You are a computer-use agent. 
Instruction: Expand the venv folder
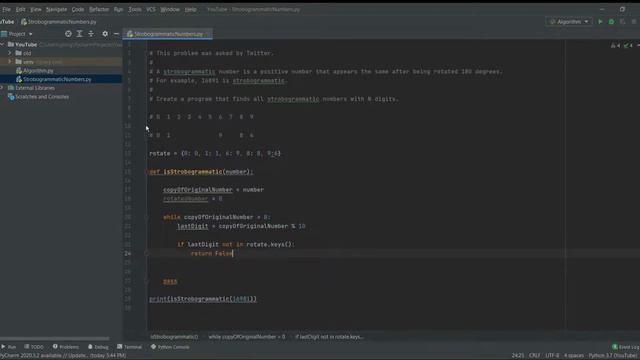click(x=10, y=62)
